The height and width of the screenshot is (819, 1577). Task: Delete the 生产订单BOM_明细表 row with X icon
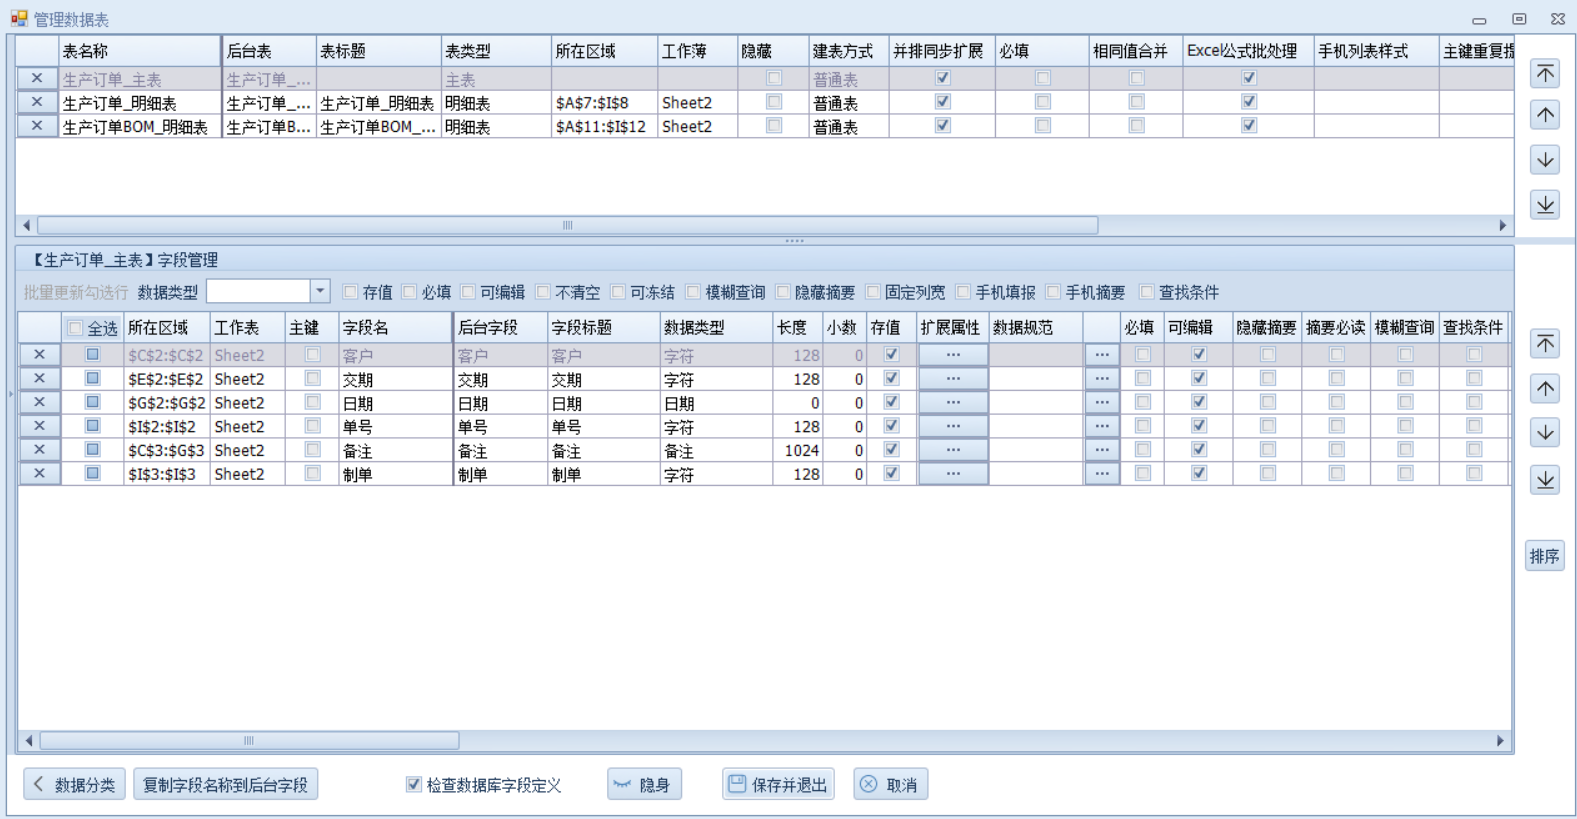pyautogui.click(x=37, y=126)
